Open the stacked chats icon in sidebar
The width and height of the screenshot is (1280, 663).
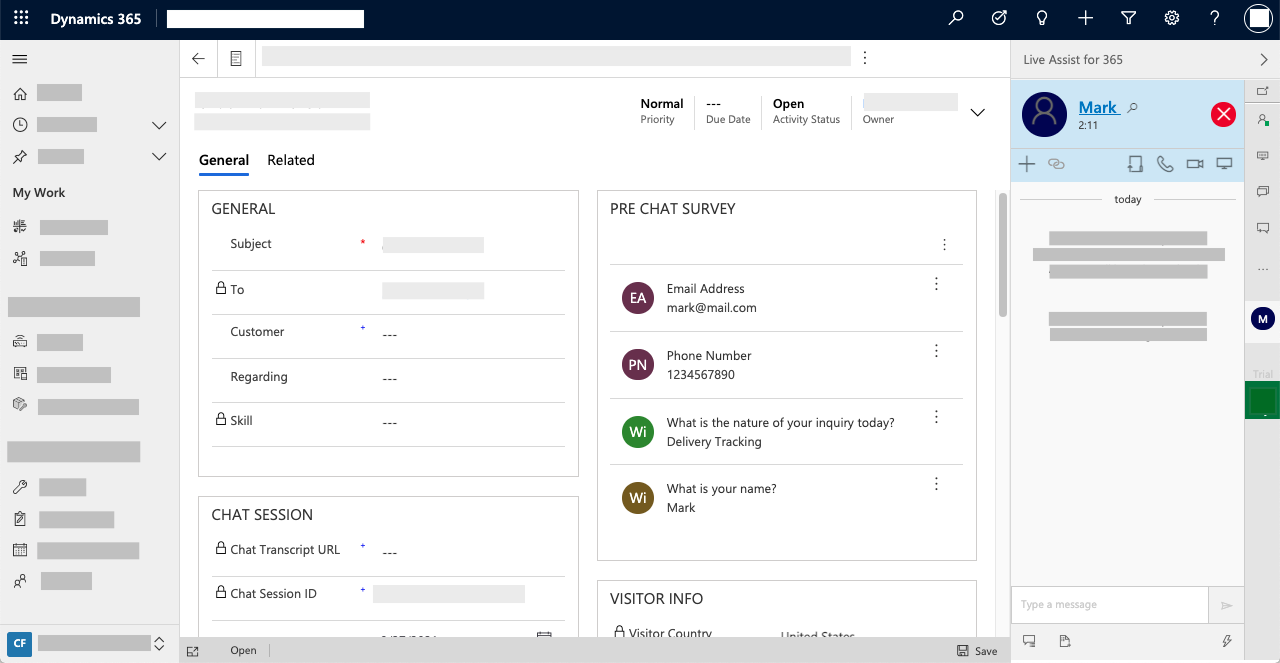tap(1262, 191)
